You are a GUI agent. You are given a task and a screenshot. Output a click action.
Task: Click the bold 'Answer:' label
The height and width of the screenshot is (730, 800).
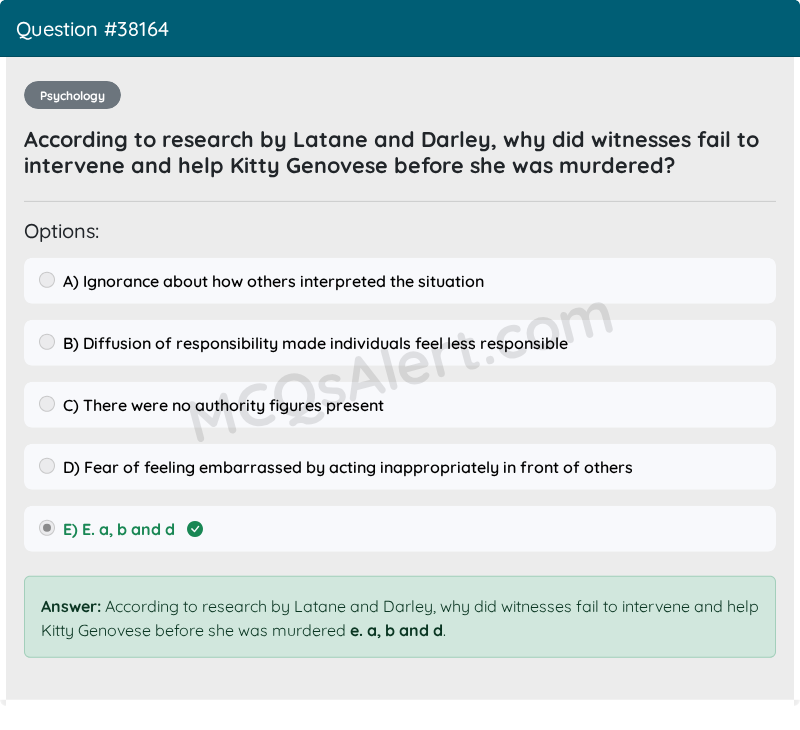tap(71, 607)
